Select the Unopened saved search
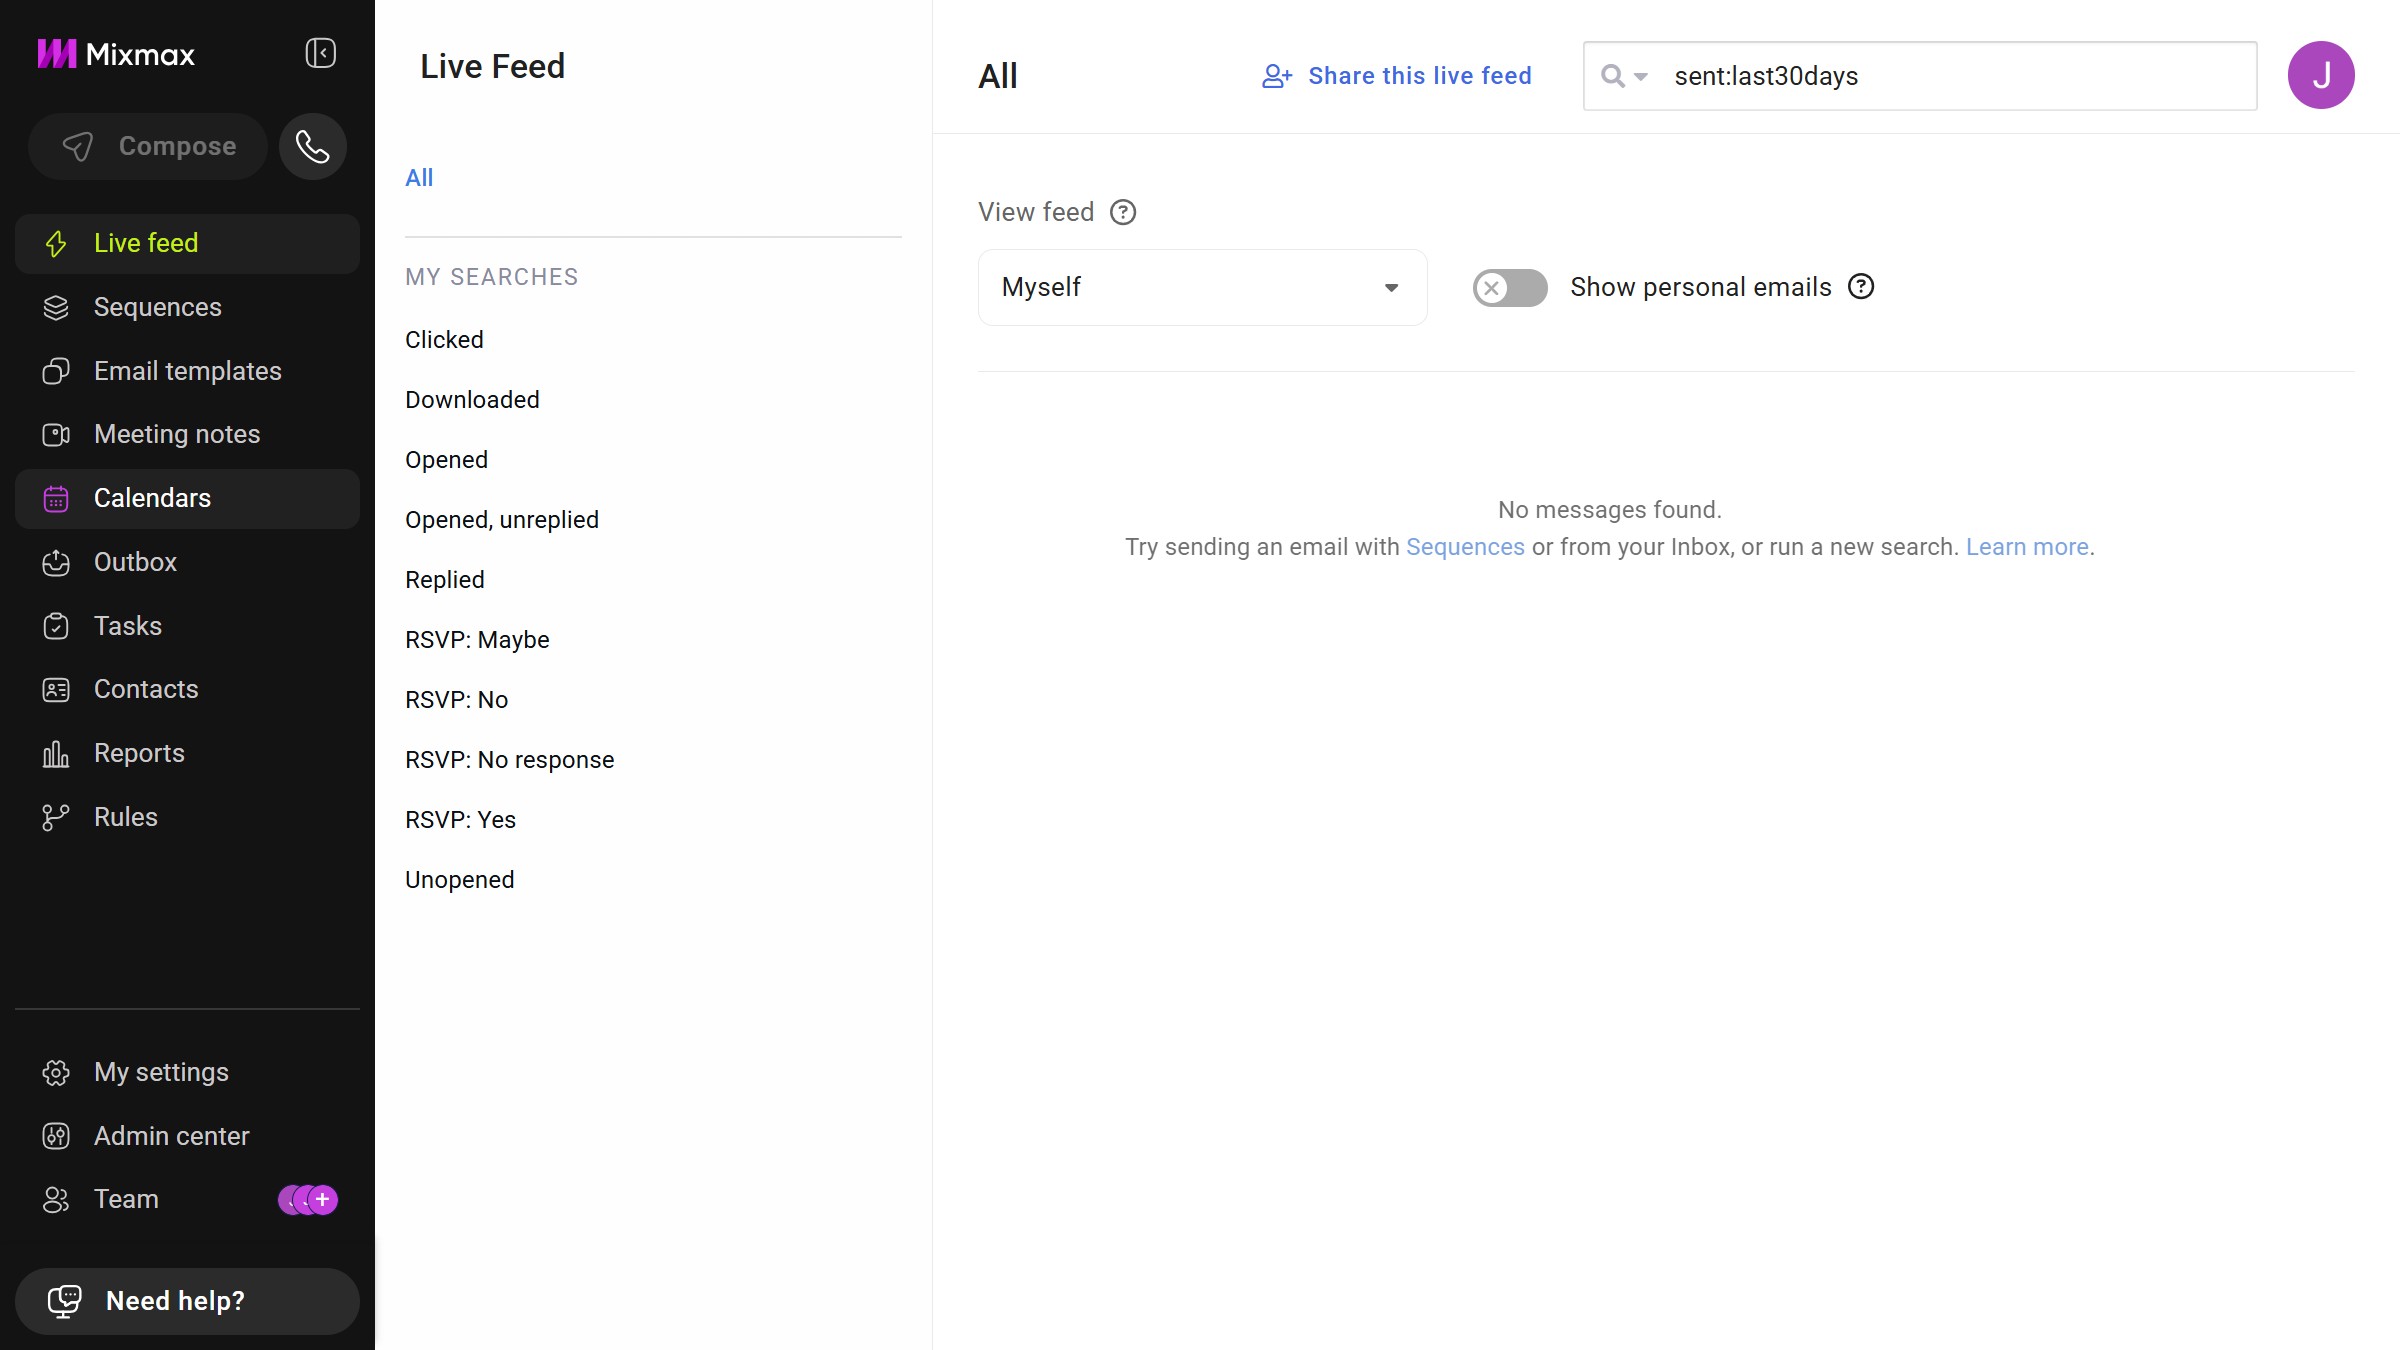2400x1350 pixels. [x=460, y=880]
